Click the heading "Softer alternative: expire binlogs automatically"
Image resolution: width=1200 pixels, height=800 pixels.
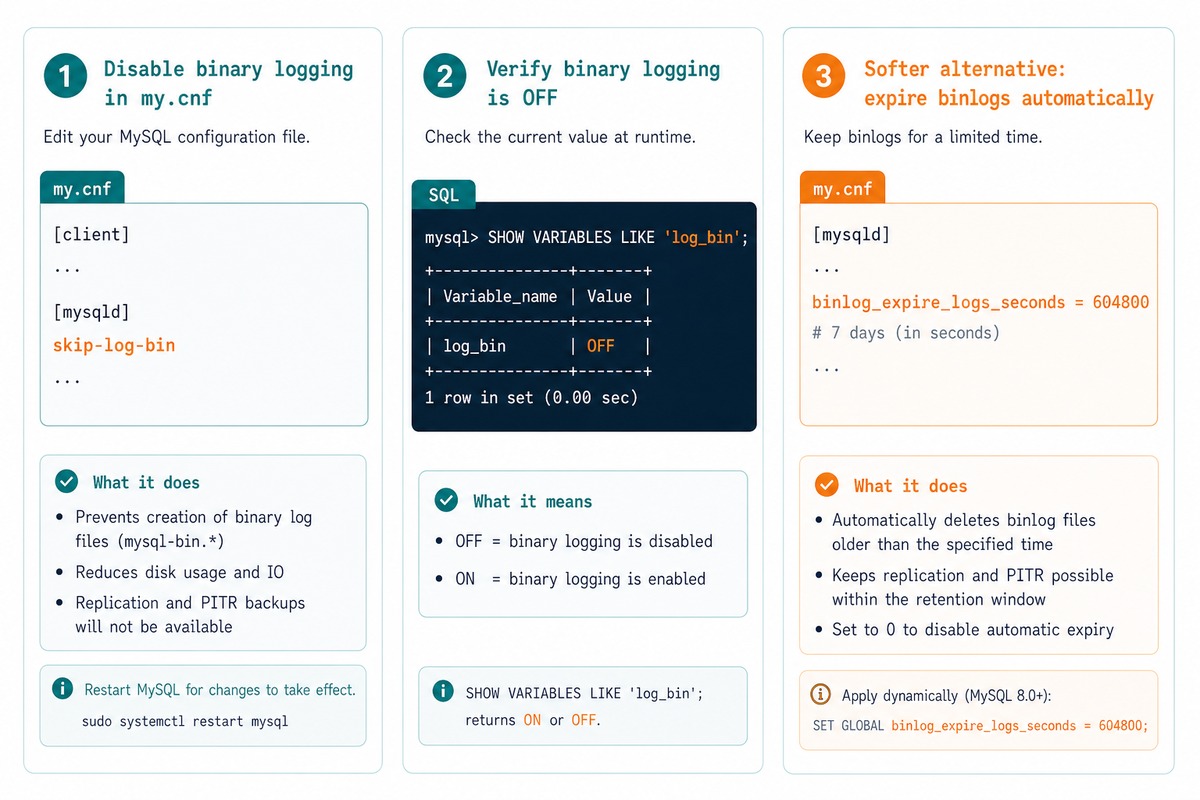[x=1009, y=83]
